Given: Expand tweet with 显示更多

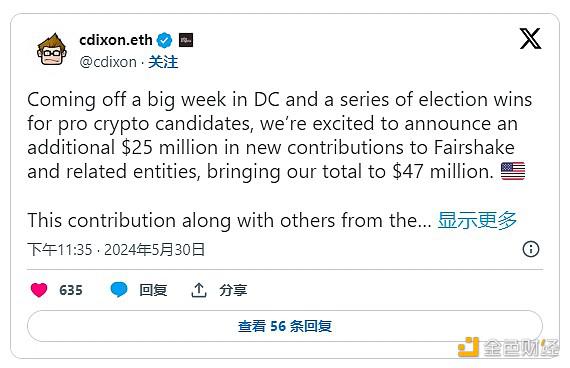Looking at the screenshot, I should coord(477,220).
